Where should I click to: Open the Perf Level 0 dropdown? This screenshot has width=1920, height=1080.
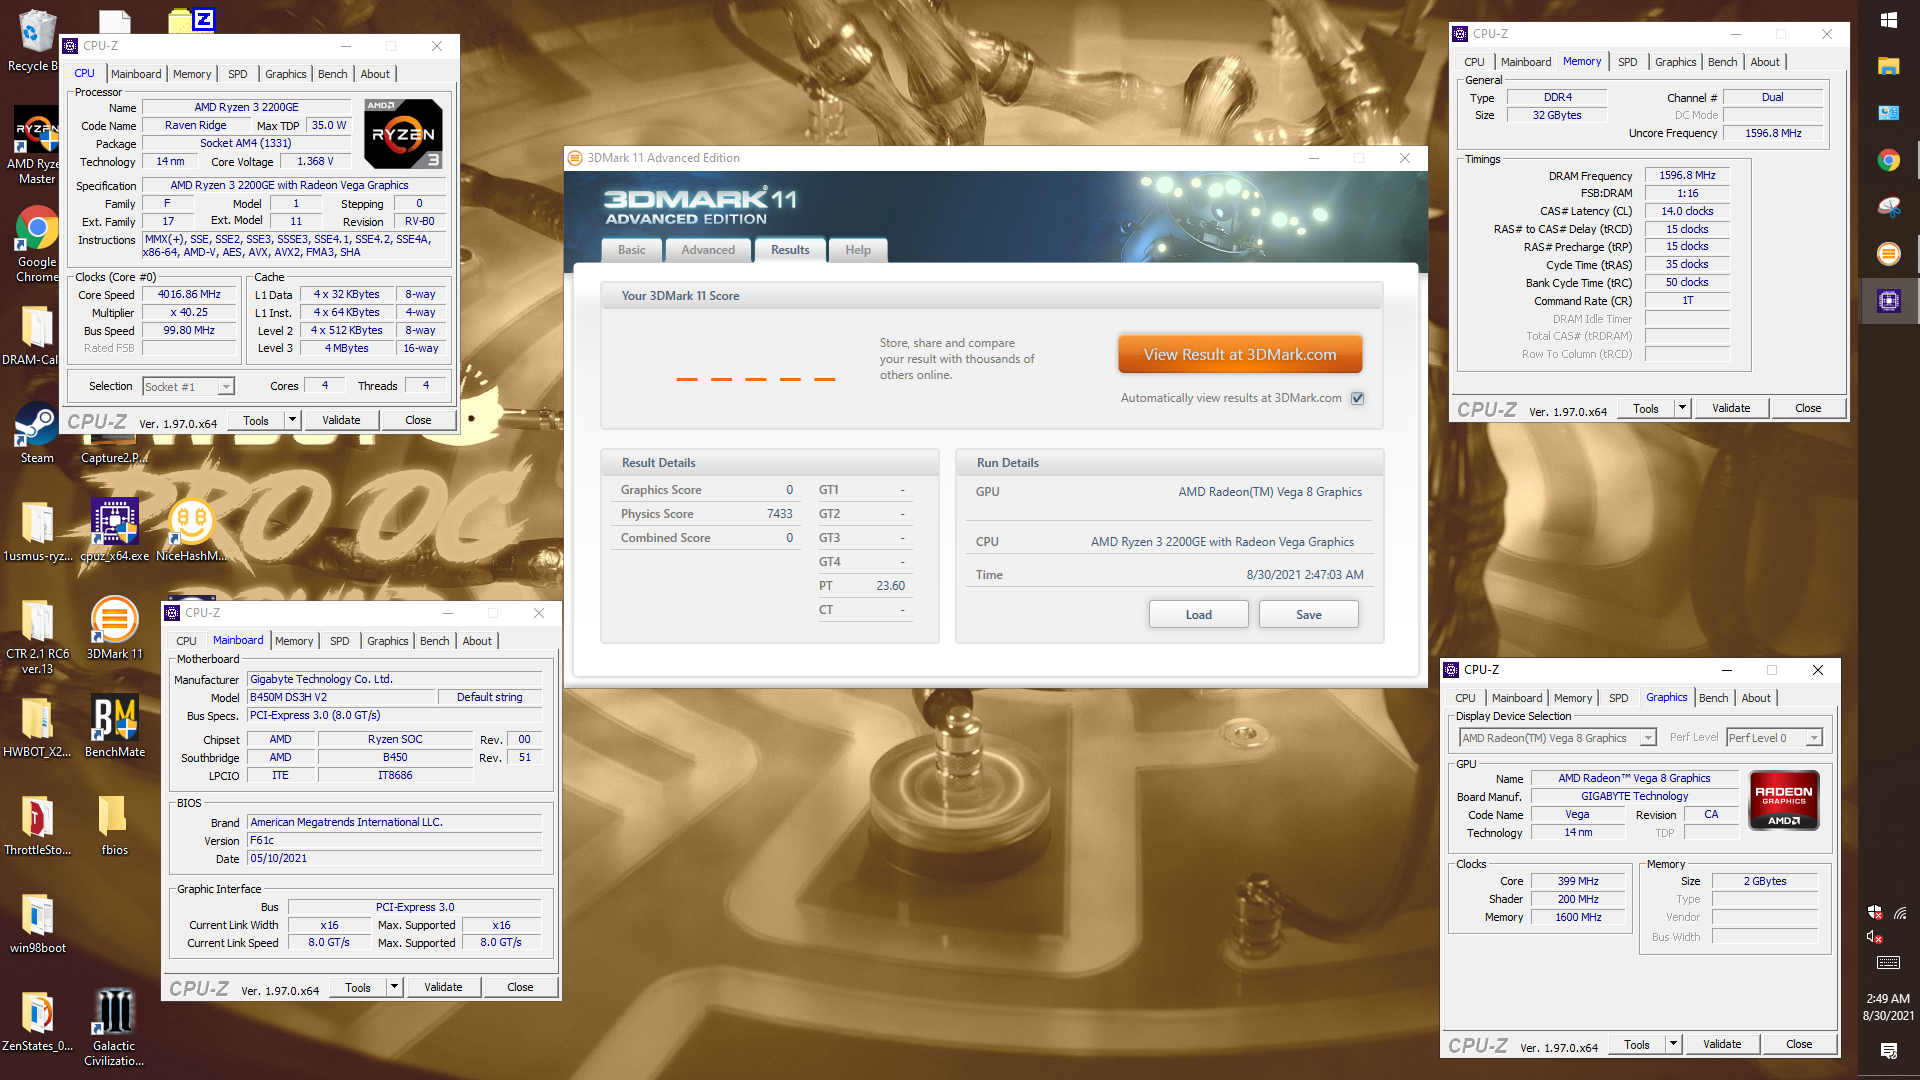(x=1775, y=738)
